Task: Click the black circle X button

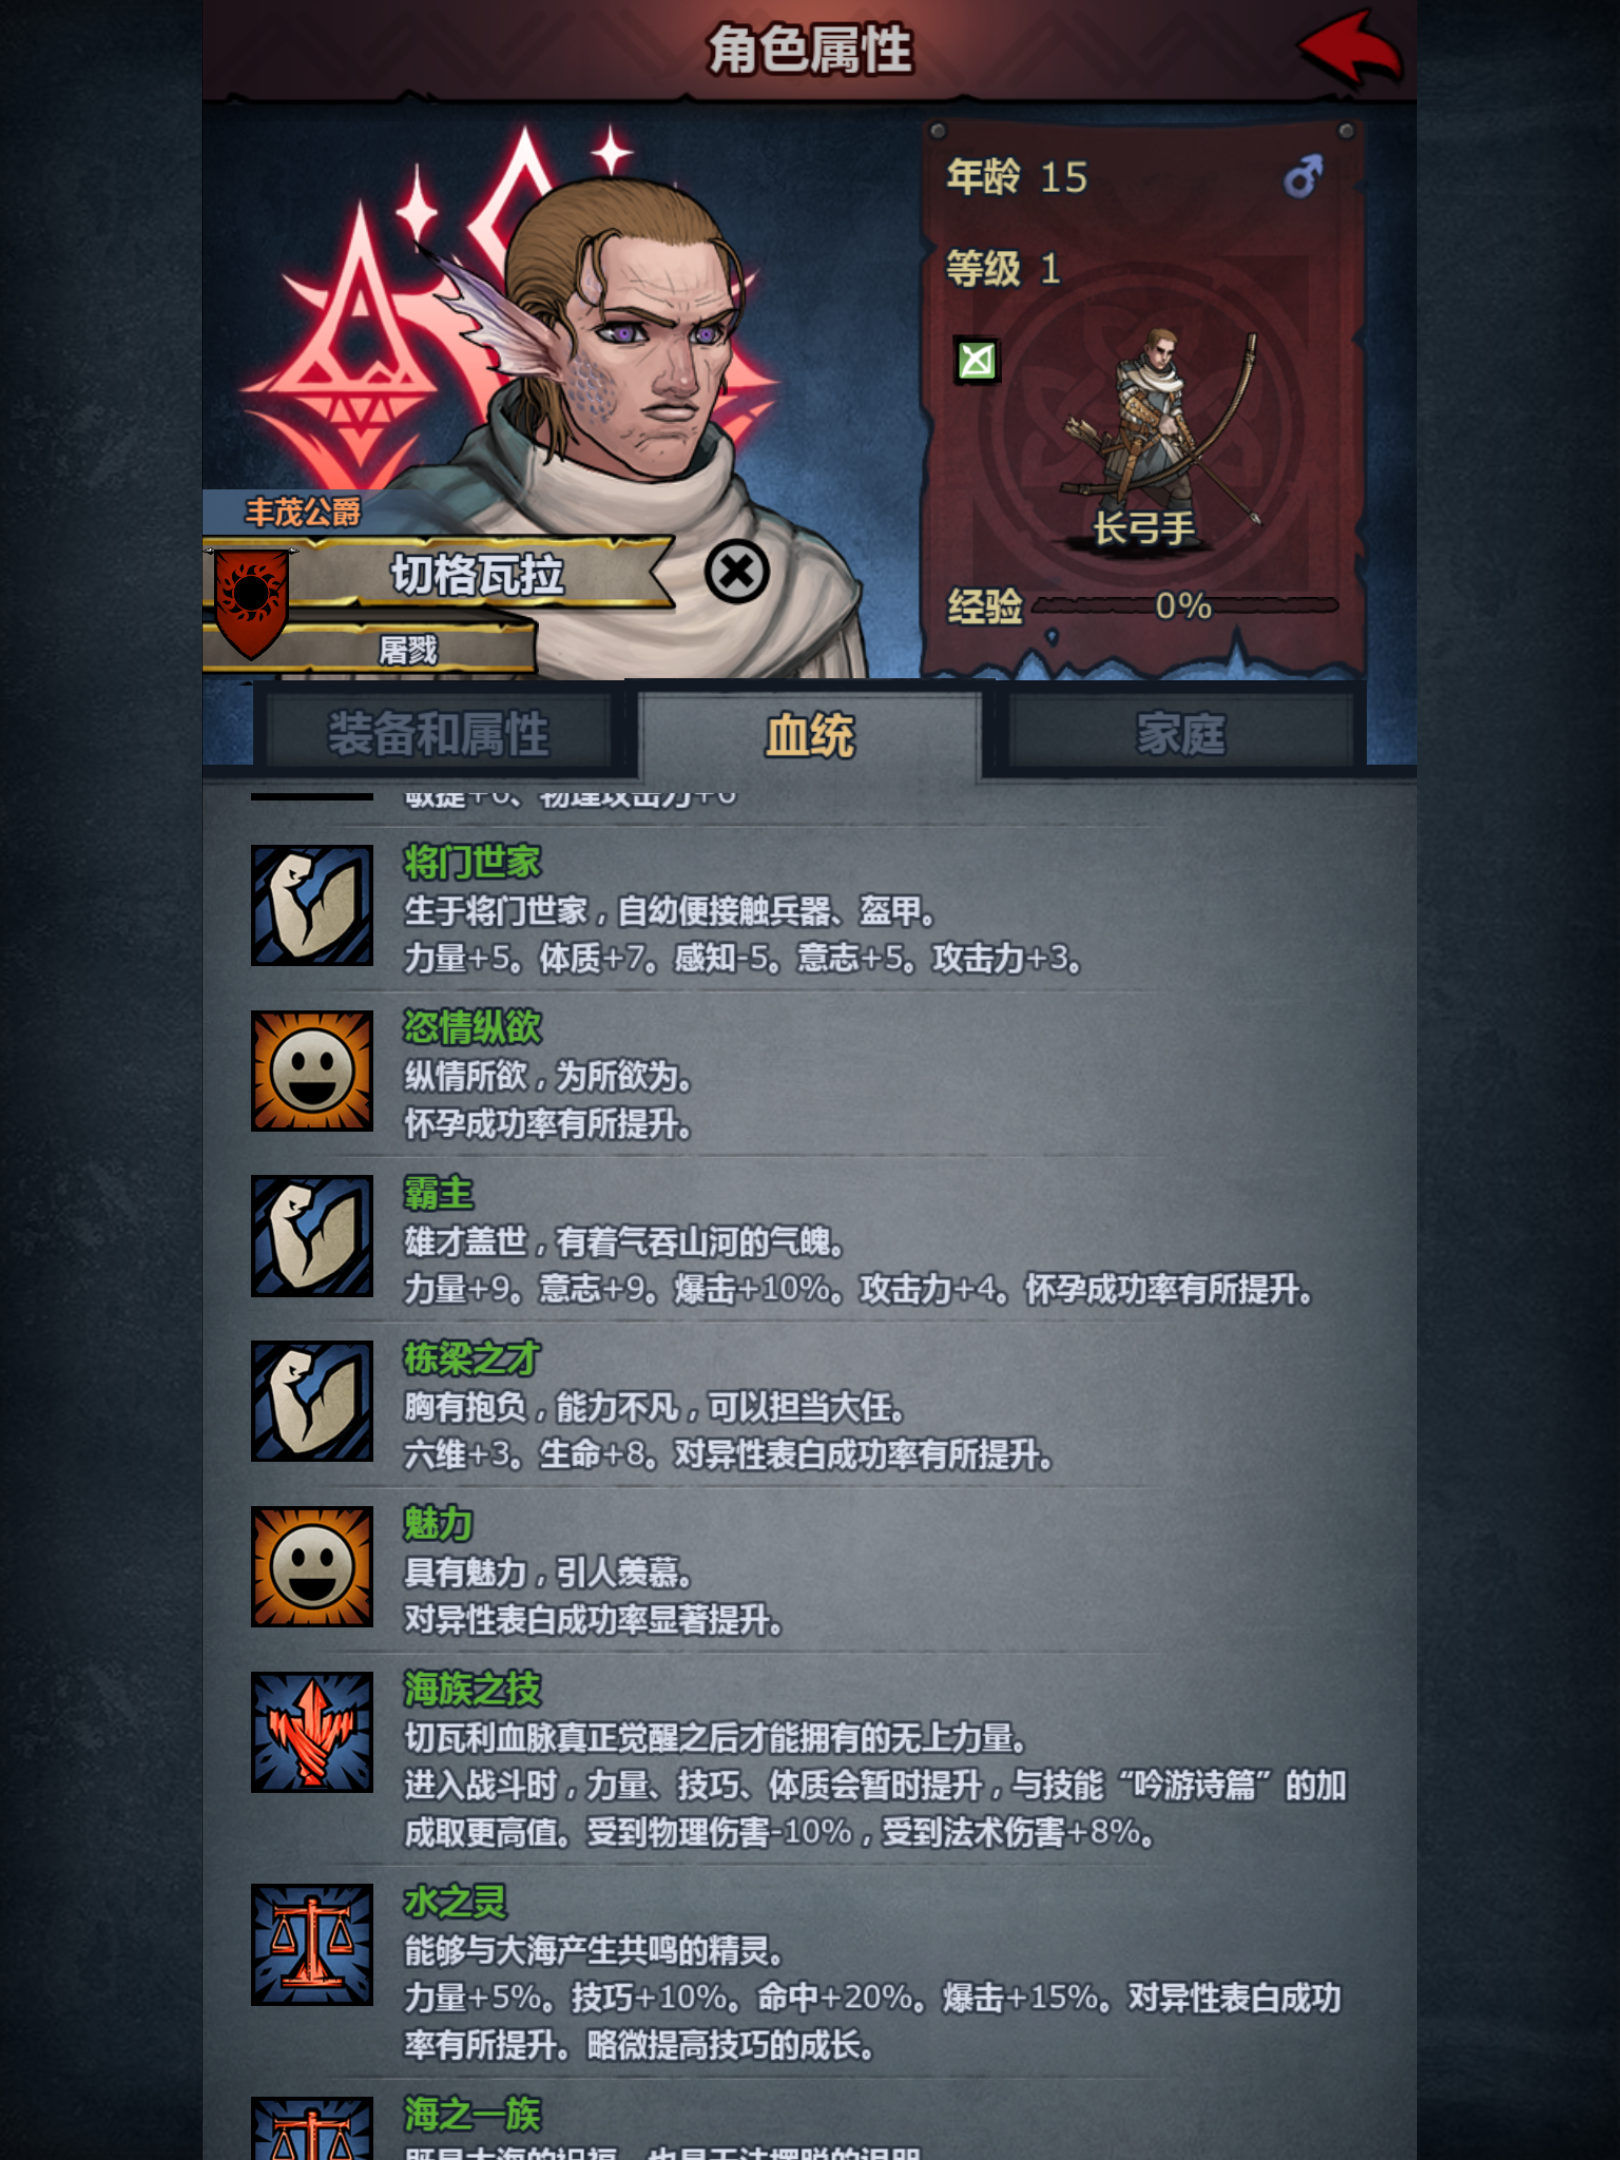Action: [737, 572]
